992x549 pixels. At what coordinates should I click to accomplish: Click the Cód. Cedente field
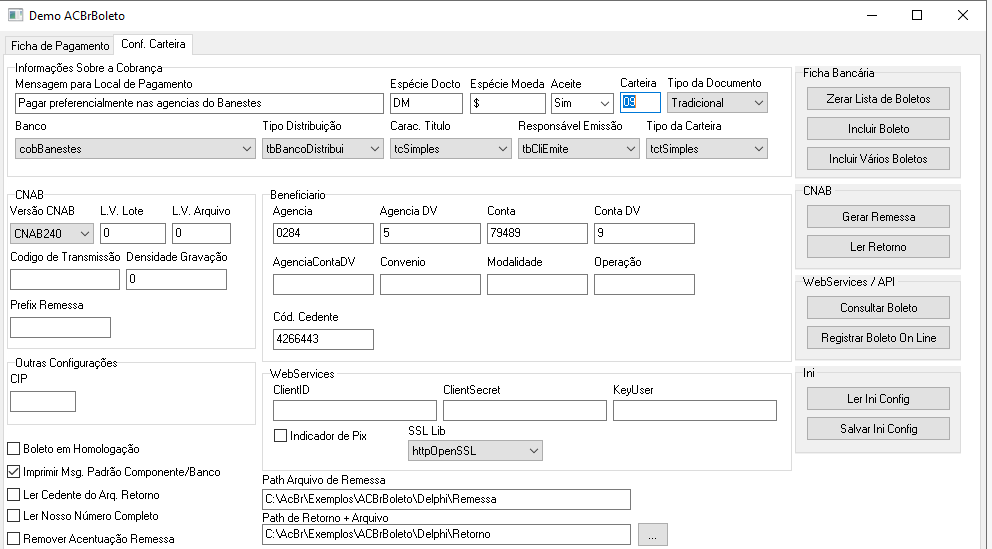tap(323, 339)
